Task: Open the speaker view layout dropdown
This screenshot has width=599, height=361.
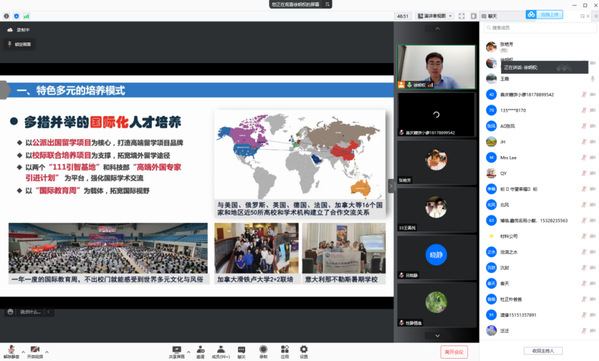Action: pyautogui.click(x=435, y=16)
